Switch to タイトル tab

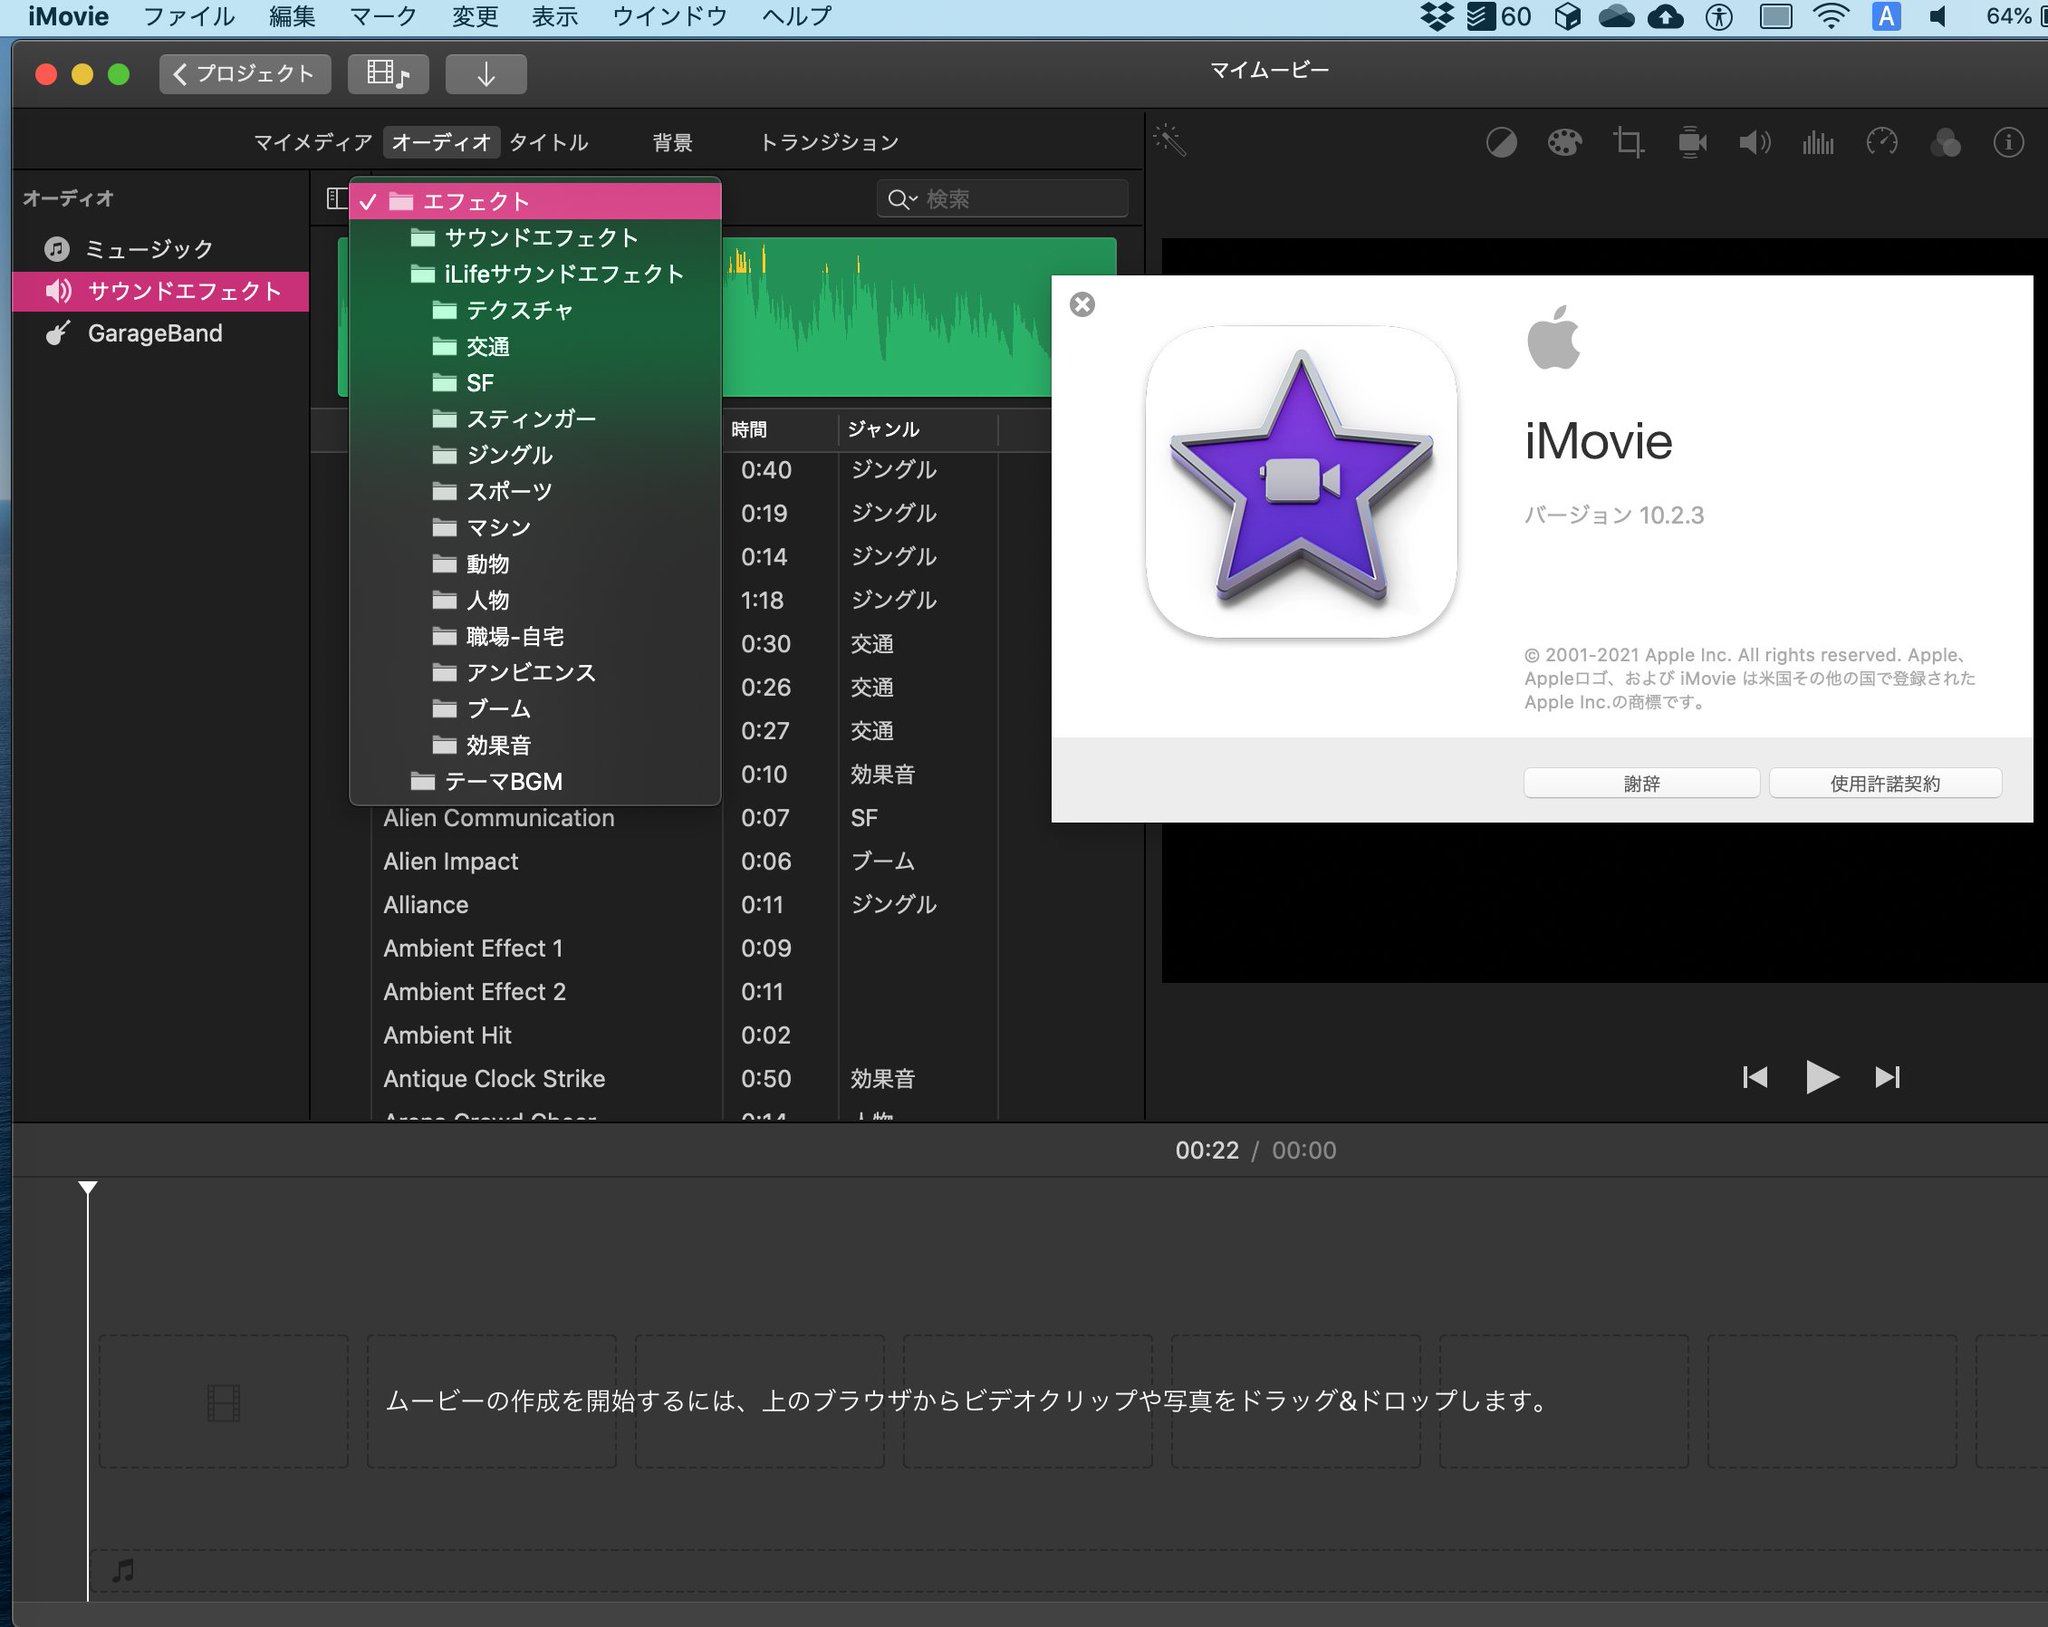(x=548, y=142)
